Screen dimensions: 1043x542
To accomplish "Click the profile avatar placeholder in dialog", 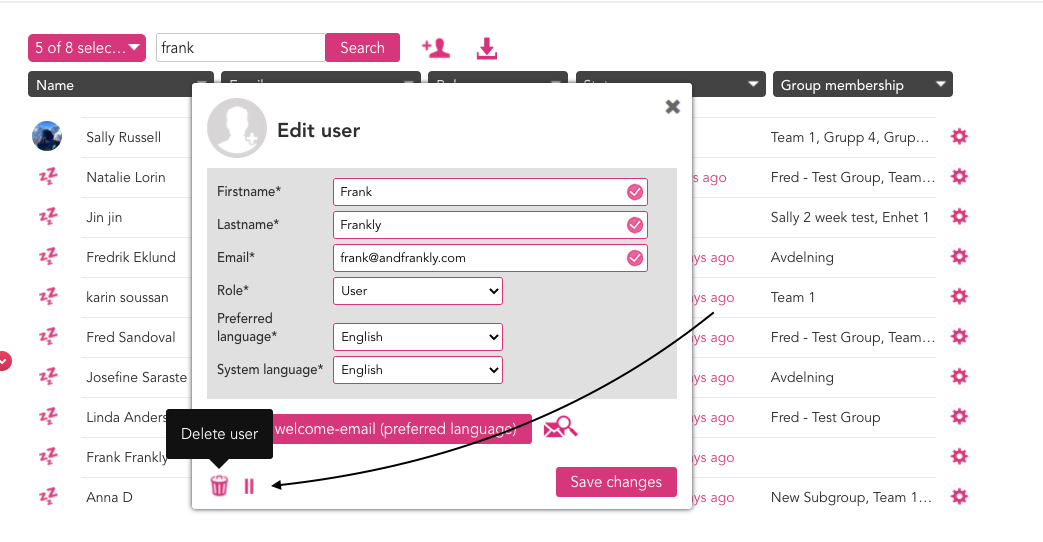I will 237,128.
